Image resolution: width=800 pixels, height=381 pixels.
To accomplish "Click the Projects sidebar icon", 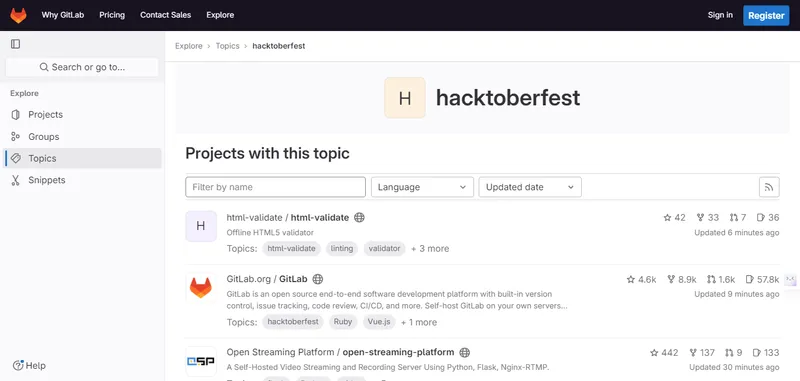I will 16,115.
